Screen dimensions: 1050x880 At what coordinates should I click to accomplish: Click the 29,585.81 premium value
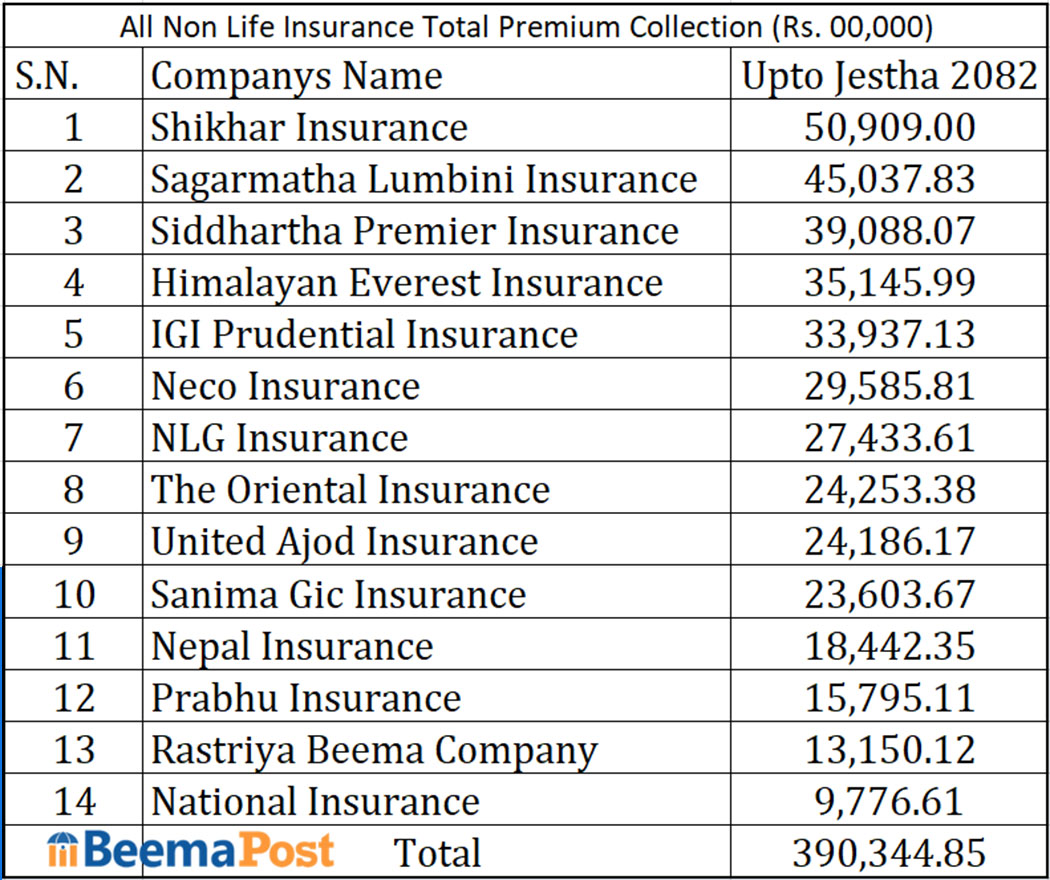pos(889,386)
